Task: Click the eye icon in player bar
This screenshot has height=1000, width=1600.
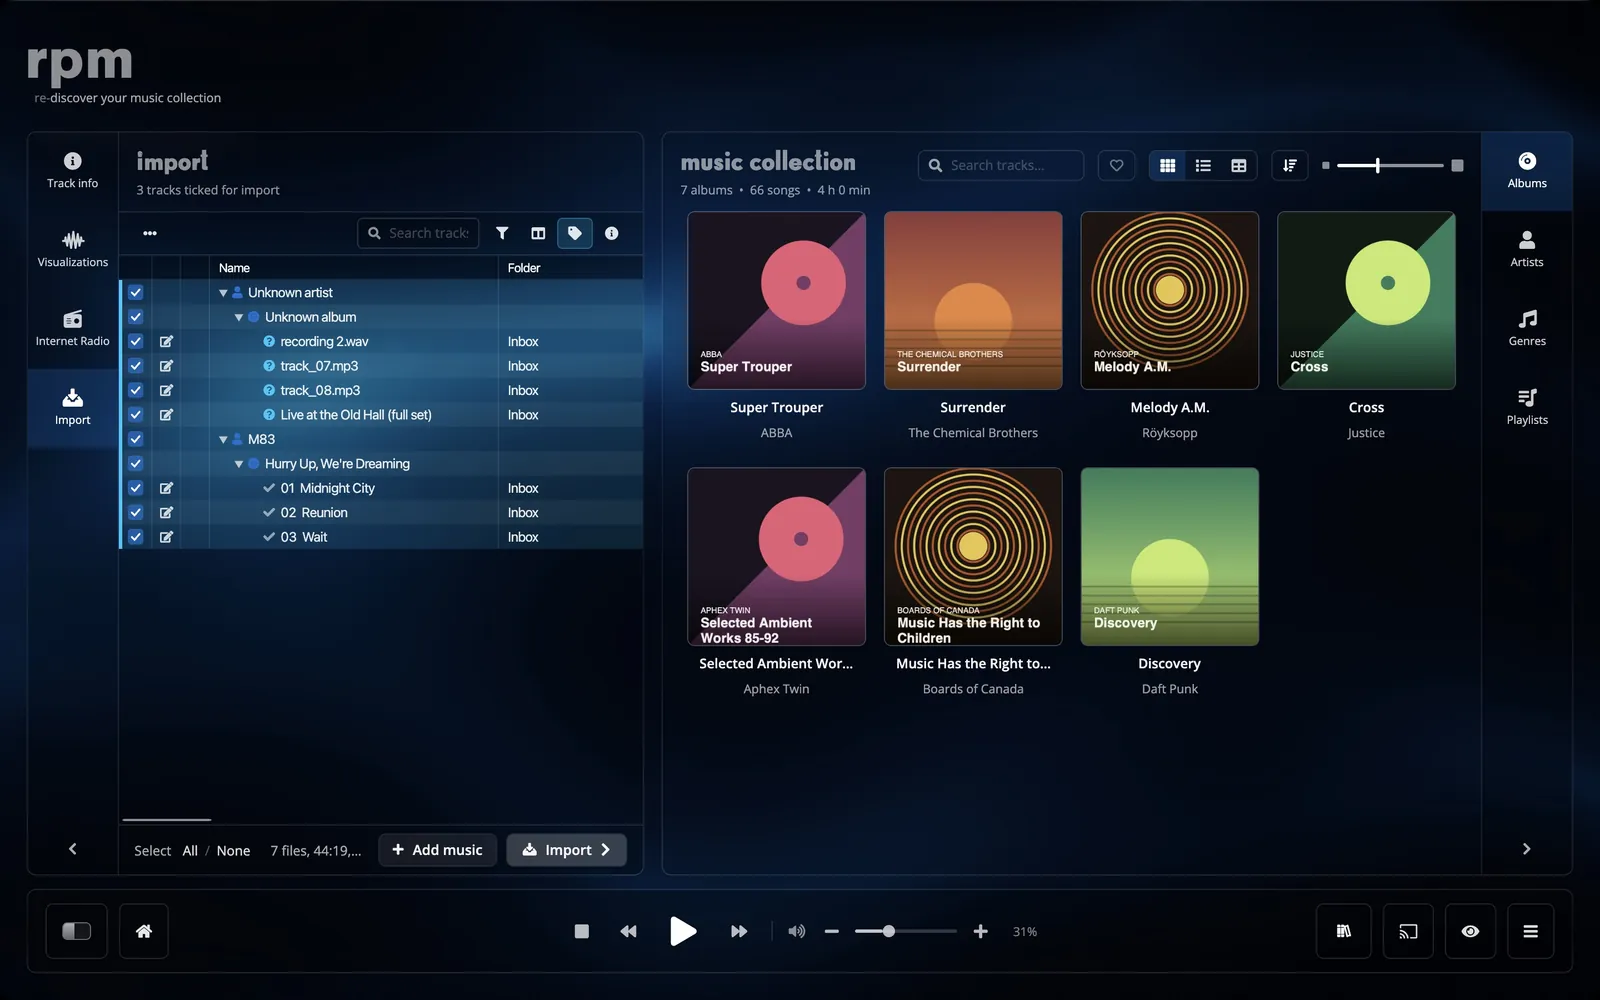Action: (x=1470, y=931)
